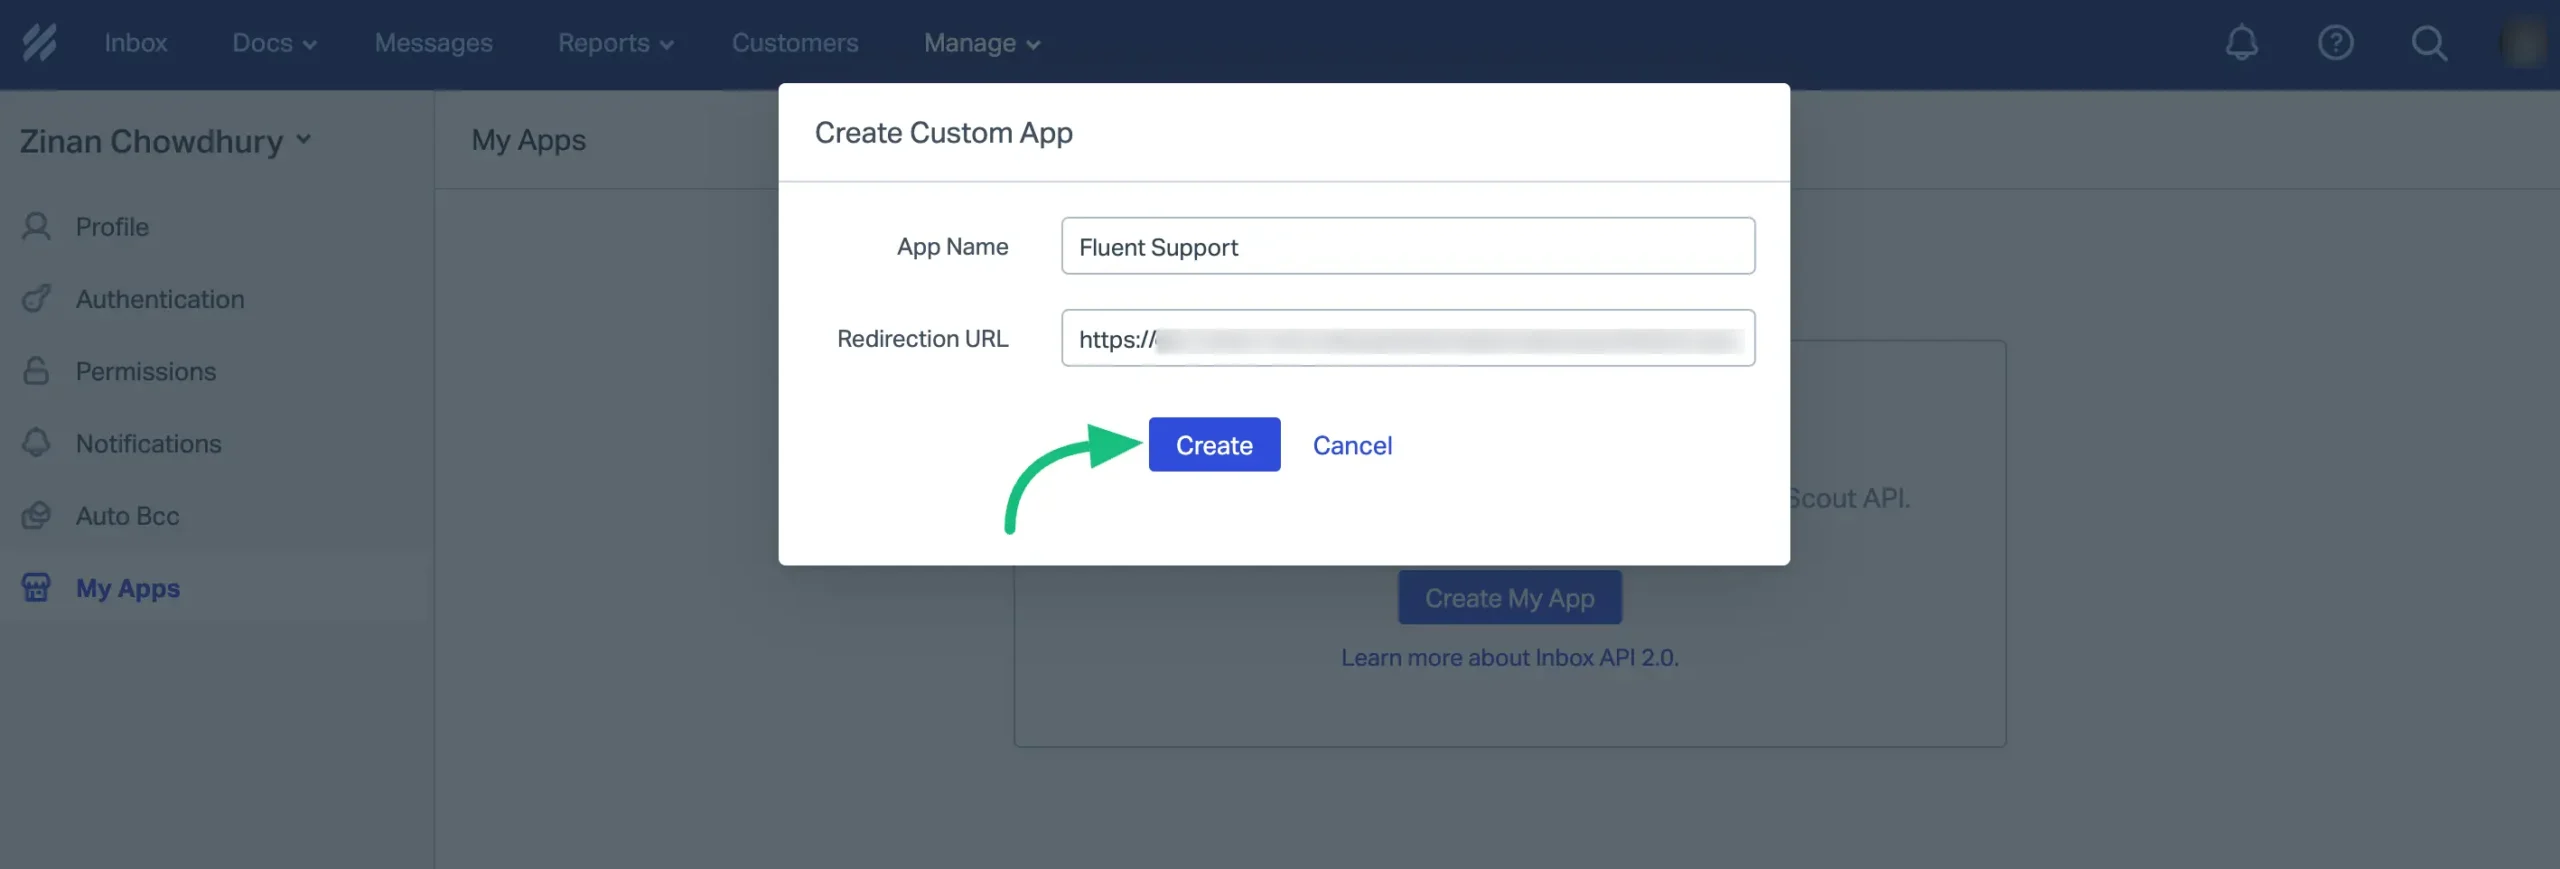Select the Auto Bcc sidebar icon
The width and height of the screenshot is (2560, 869).
tap(37, 515)
